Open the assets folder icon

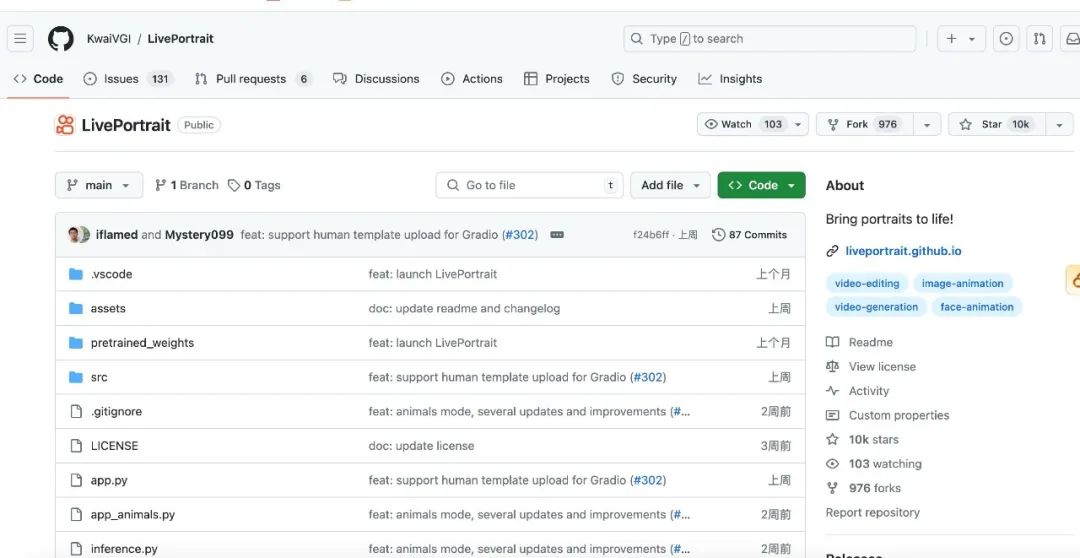(76, 309)
